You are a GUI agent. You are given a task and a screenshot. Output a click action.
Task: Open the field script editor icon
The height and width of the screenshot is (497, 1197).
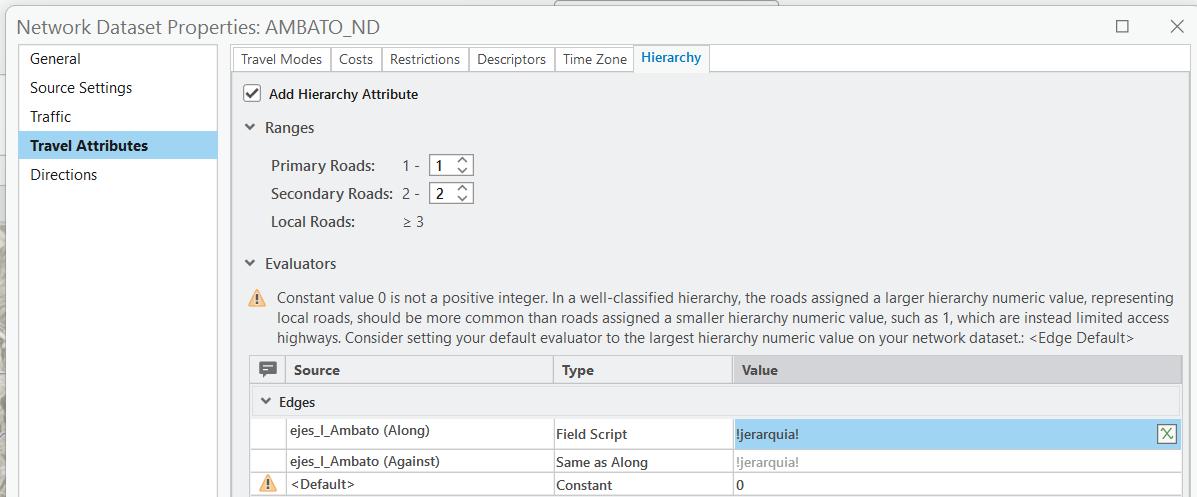(x=1166, y=434)
